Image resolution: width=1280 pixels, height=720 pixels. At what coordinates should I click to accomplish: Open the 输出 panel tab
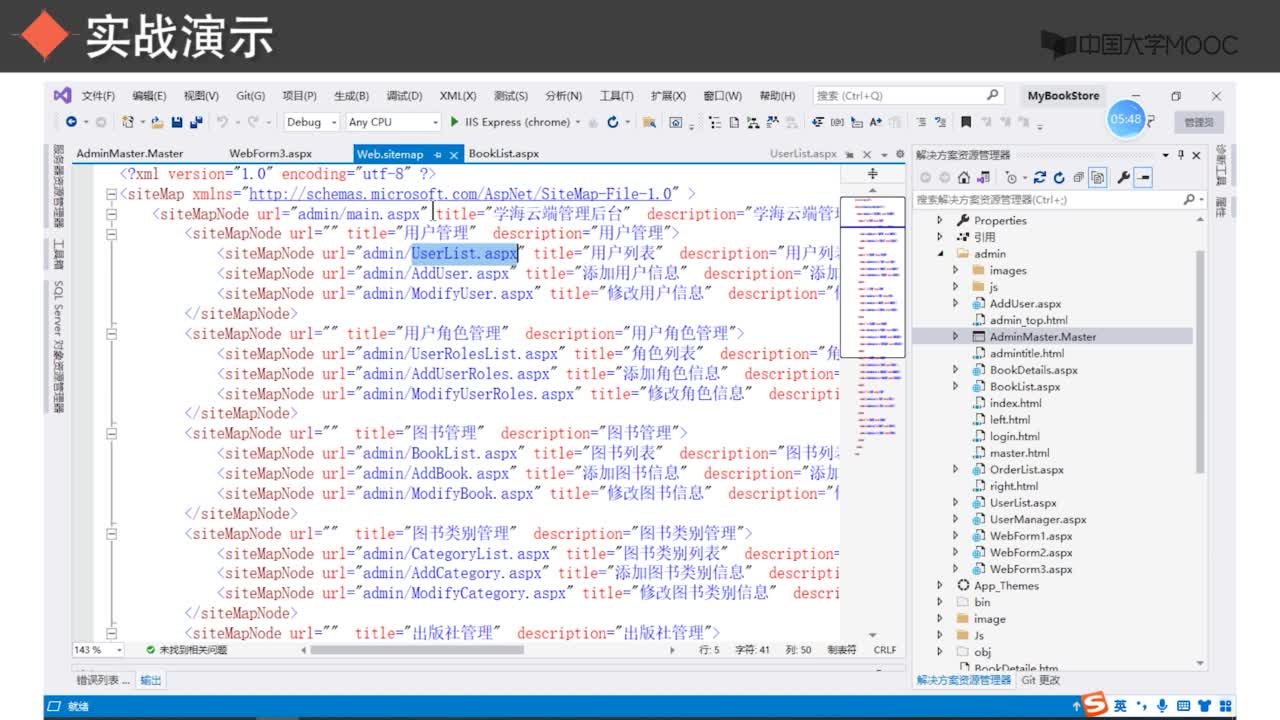point(150,680)
